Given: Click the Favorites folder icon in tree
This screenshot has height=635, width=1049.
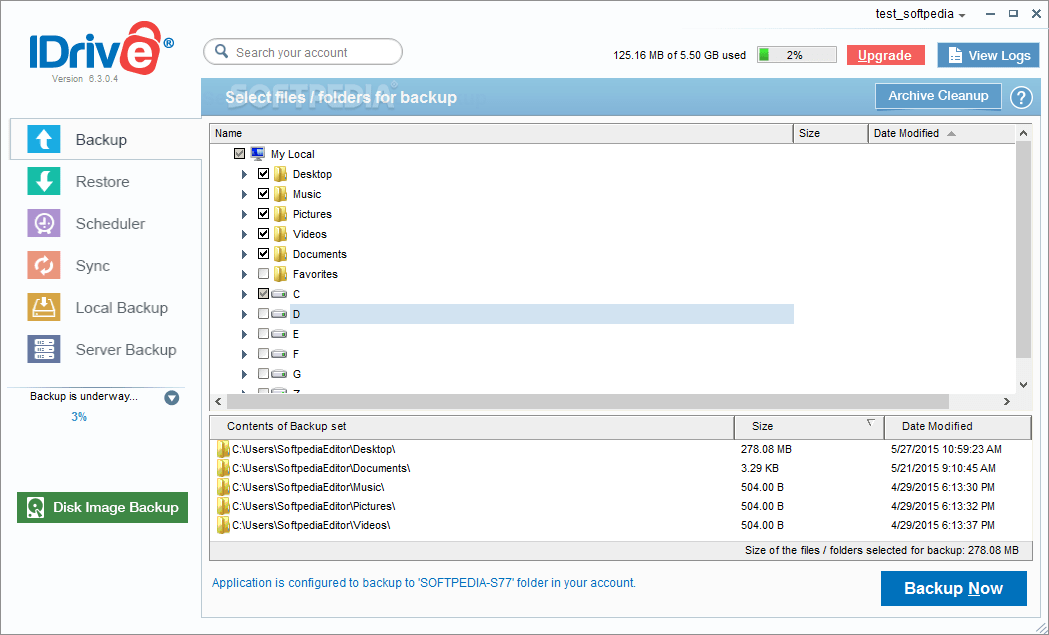Looking at the screenshot, I should point(280,274).
